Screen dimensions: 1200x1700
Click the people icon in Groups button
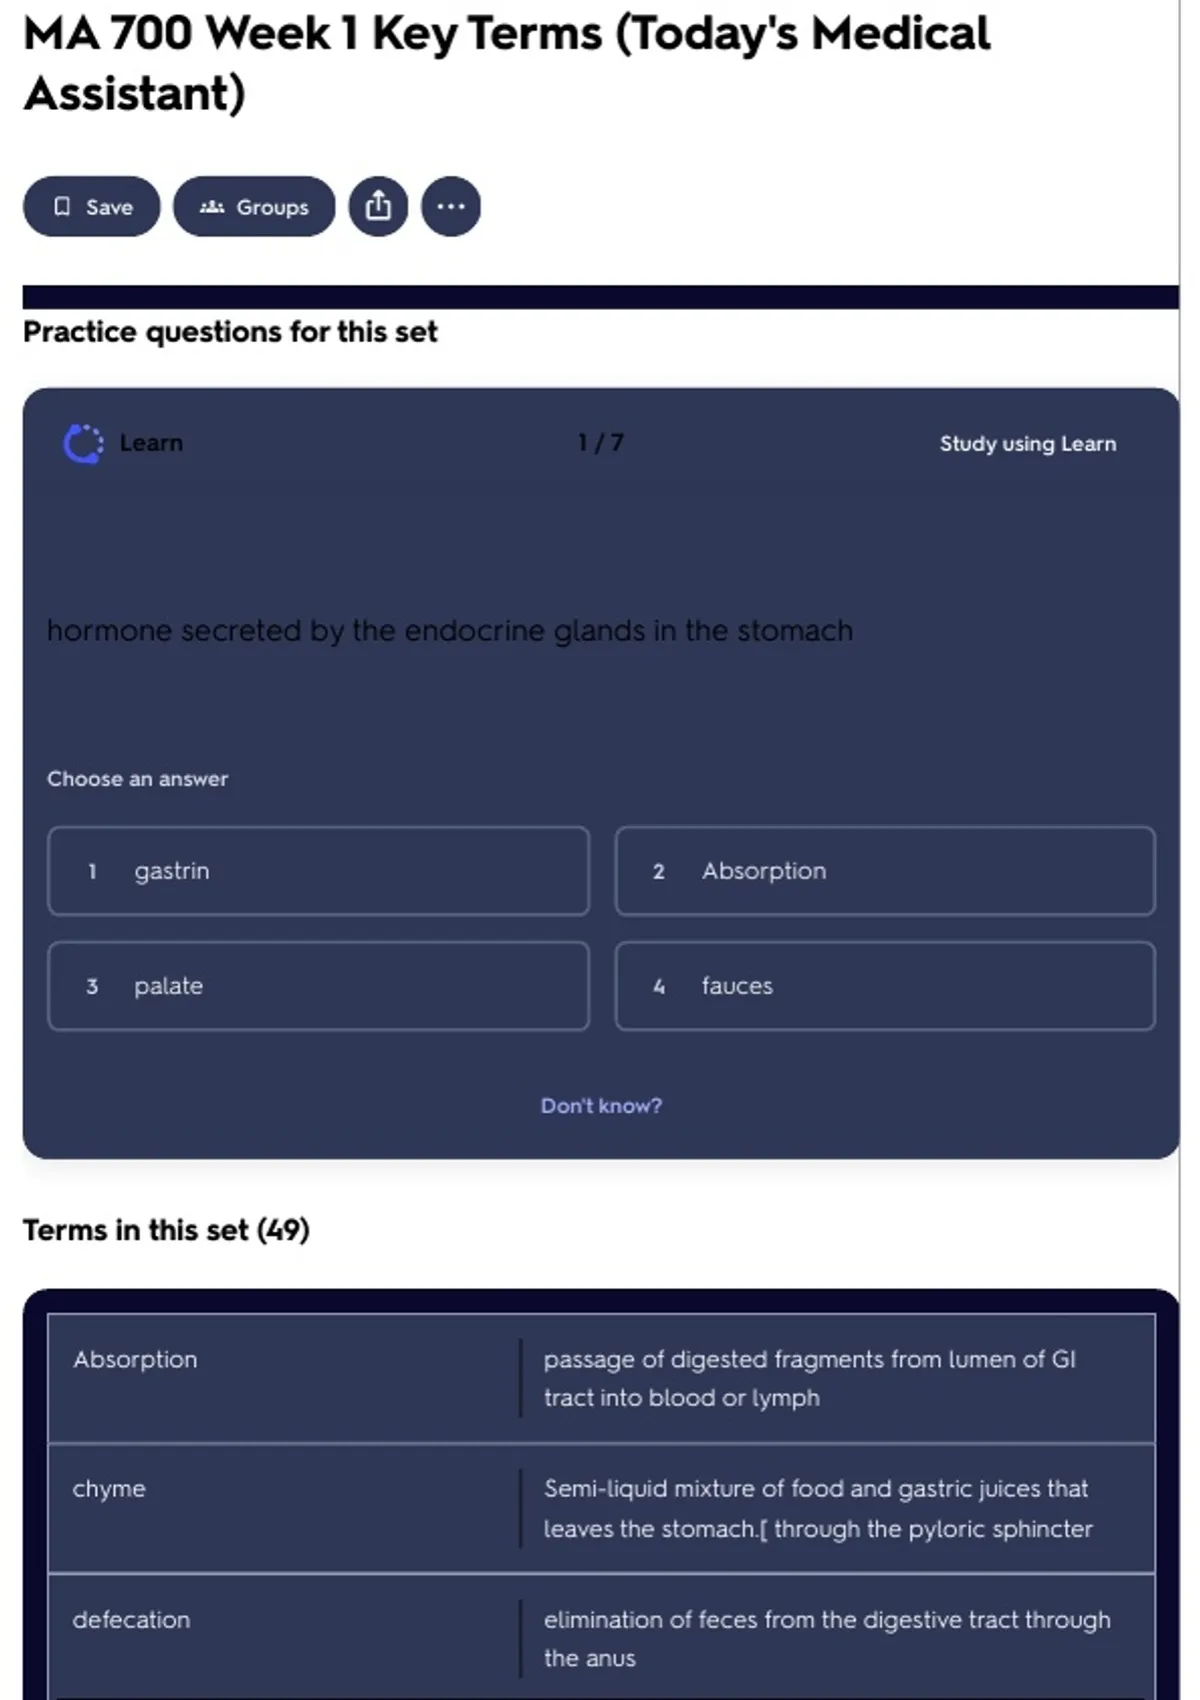click(x=211, y=207)
